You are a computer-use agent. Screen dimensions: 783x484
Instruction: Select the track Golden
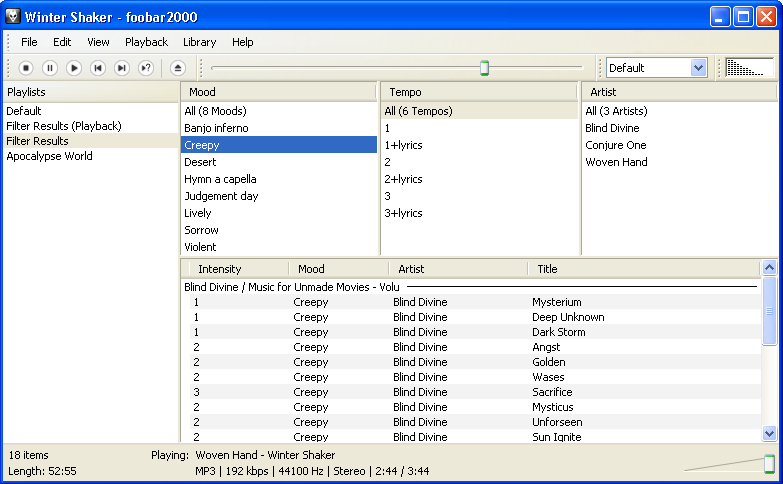(475, 362)
